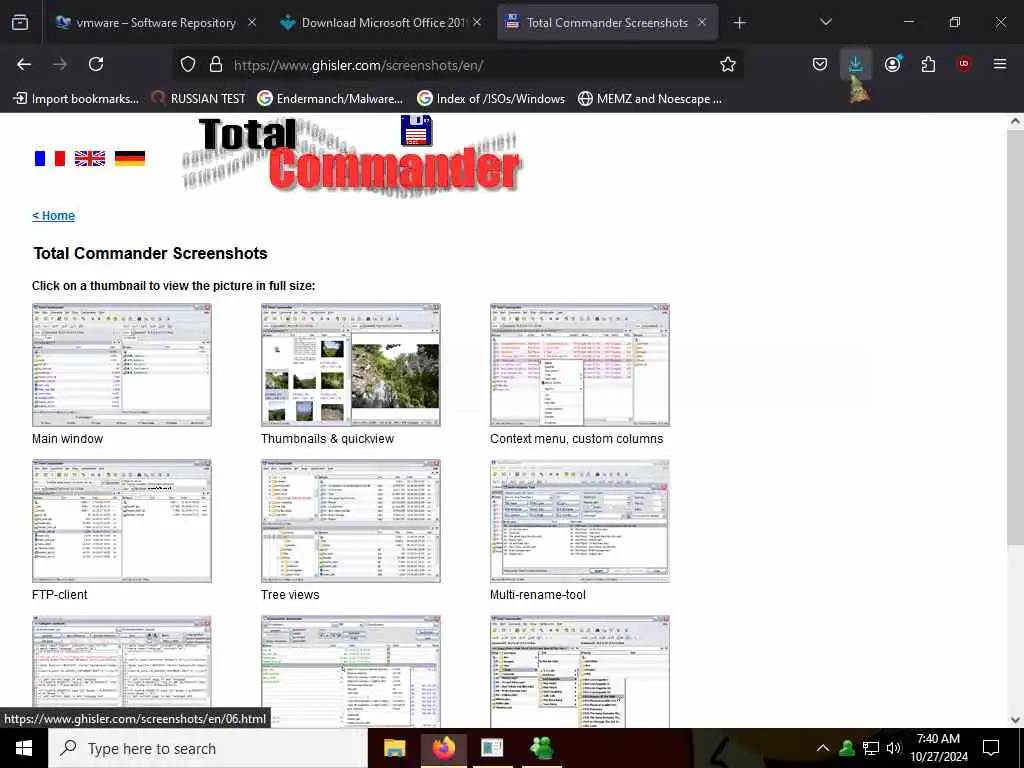
Task: Click scrollbar up arrow
Action: tap(1015, 121)
